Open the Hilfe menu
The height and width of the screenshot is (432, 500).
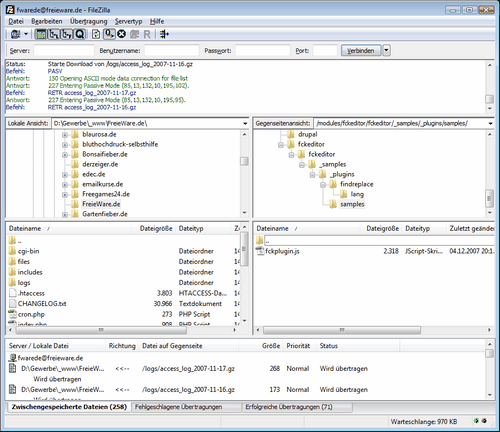click(157, 21)
